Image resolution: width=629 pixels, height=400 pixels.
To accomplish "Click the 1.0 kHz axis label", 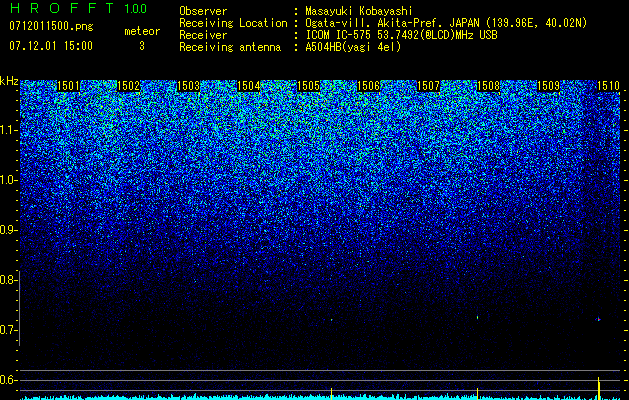I will (x=9, y=180).
